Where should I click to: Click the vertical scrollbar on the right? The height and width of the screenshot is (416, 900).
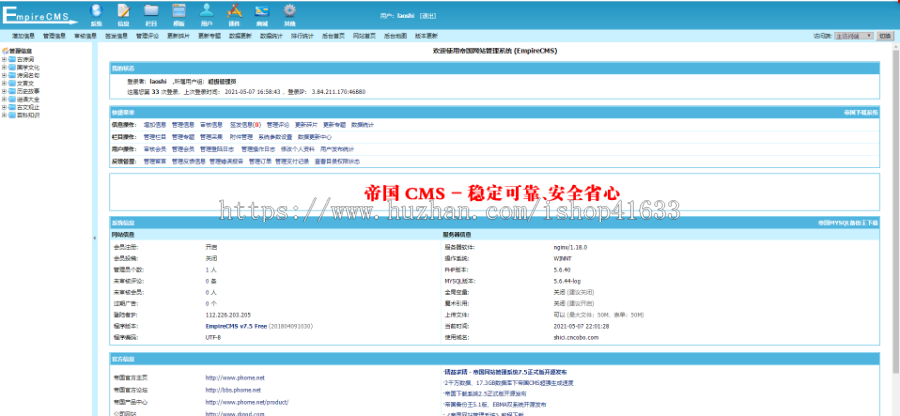[x=895, y=200]
